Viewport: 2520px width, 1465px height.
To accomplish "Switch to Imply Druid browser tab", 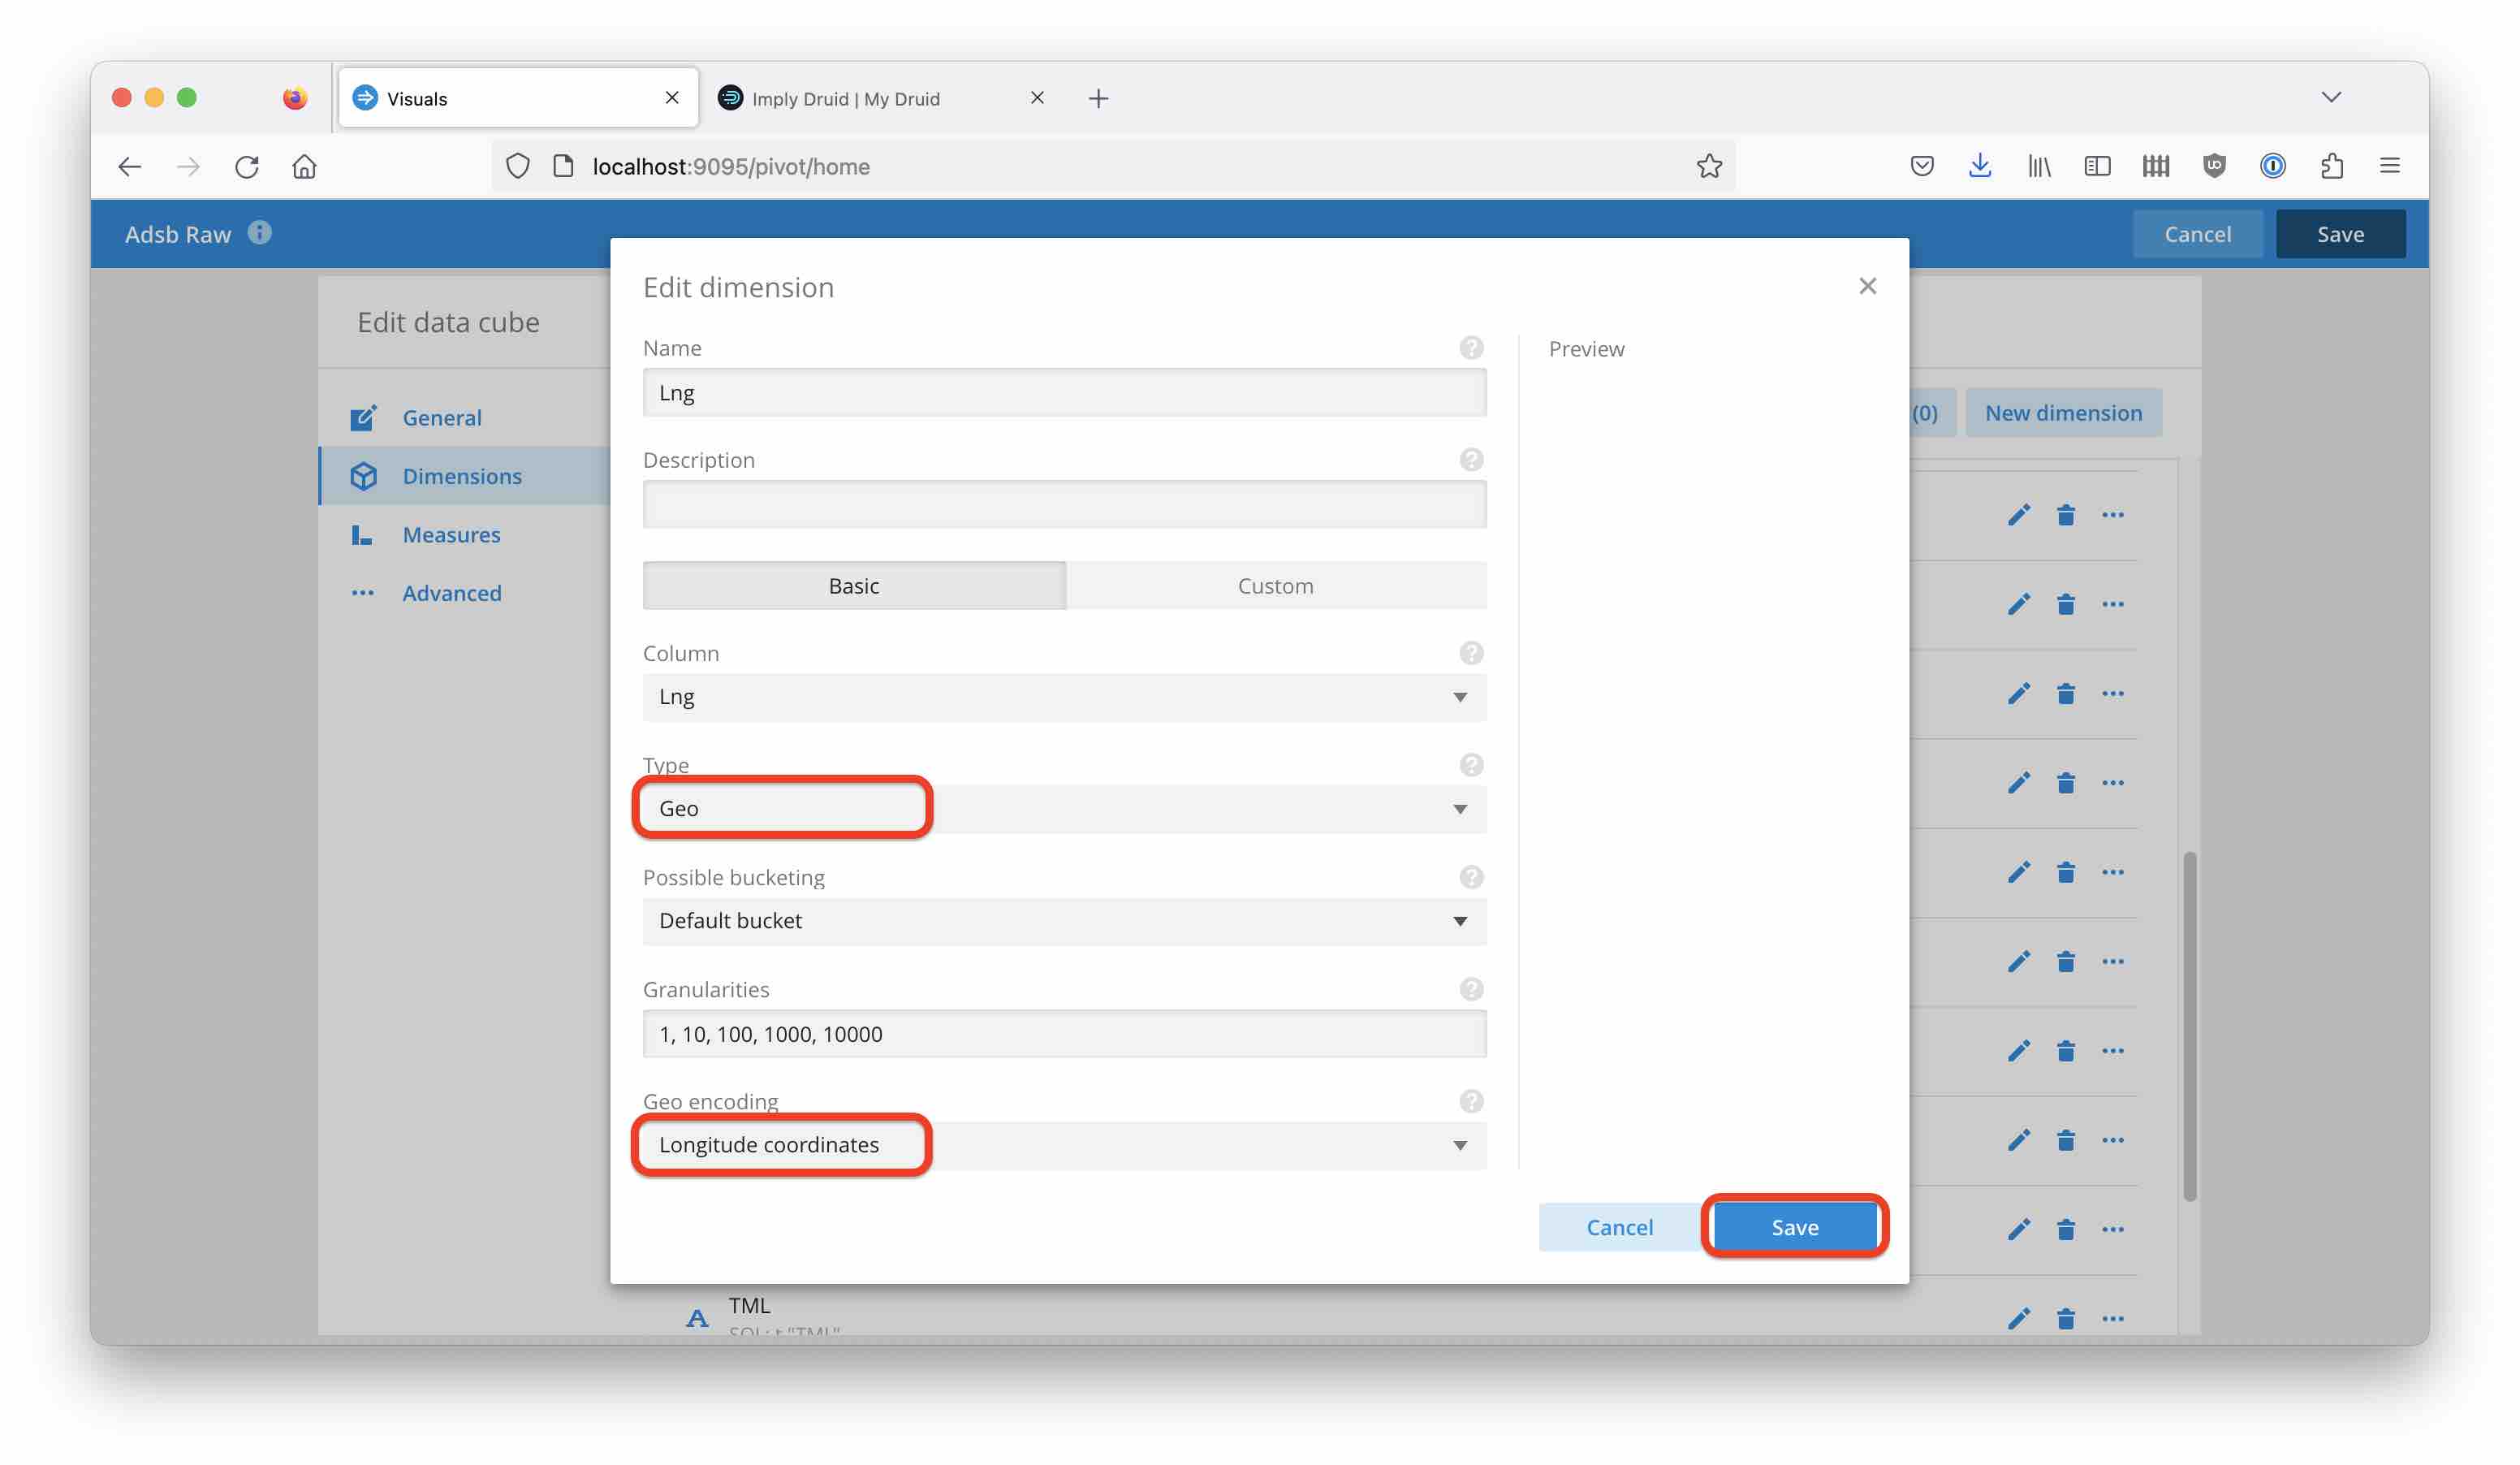I will [x=845, y=98].
